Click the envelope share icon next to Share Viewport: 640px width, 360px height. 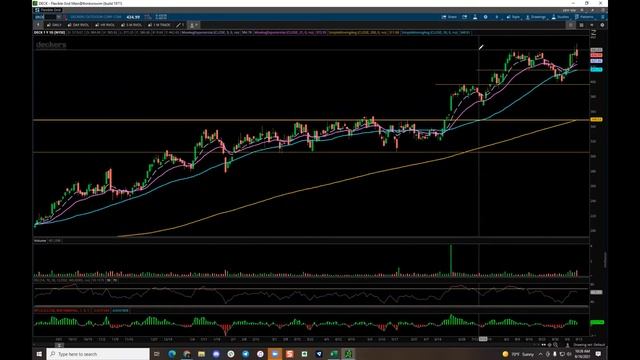464,17
